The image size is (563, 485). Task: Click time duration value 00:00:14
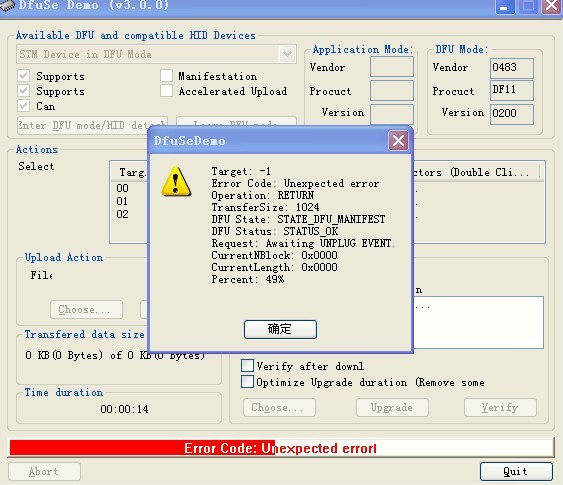click(124, 409)
